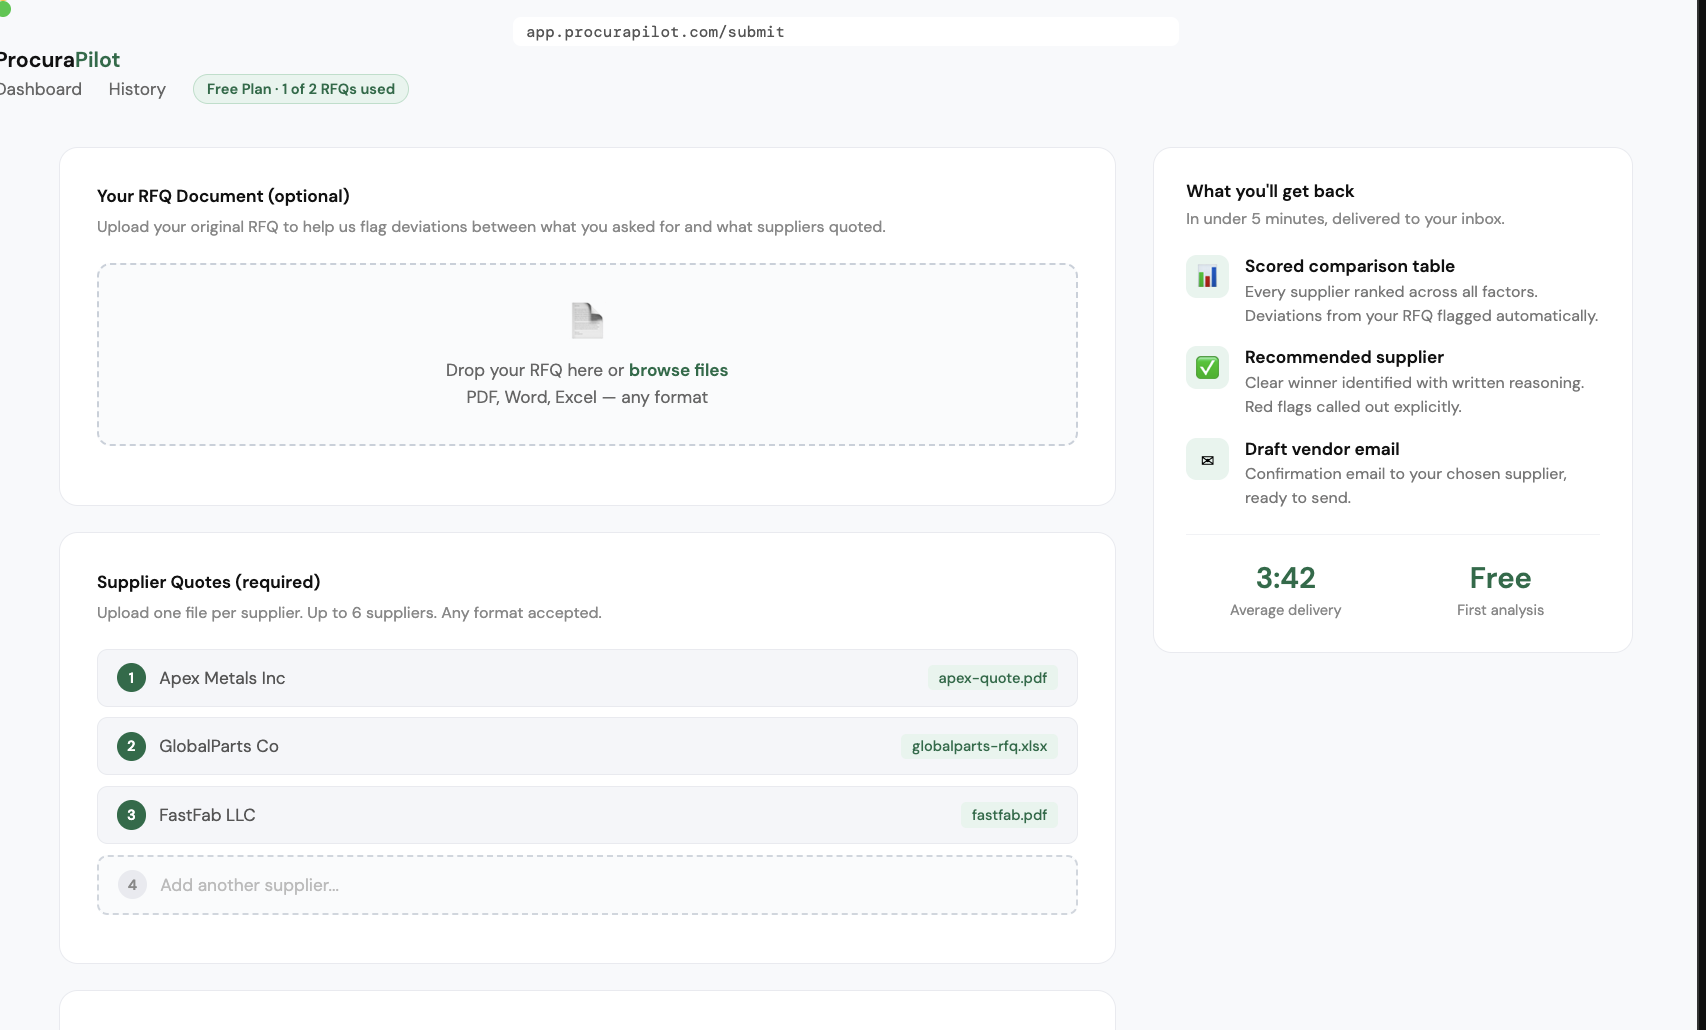Click the envelope draft email icon
This screenshot has height=1030, width=1706.
[1207, 460]
